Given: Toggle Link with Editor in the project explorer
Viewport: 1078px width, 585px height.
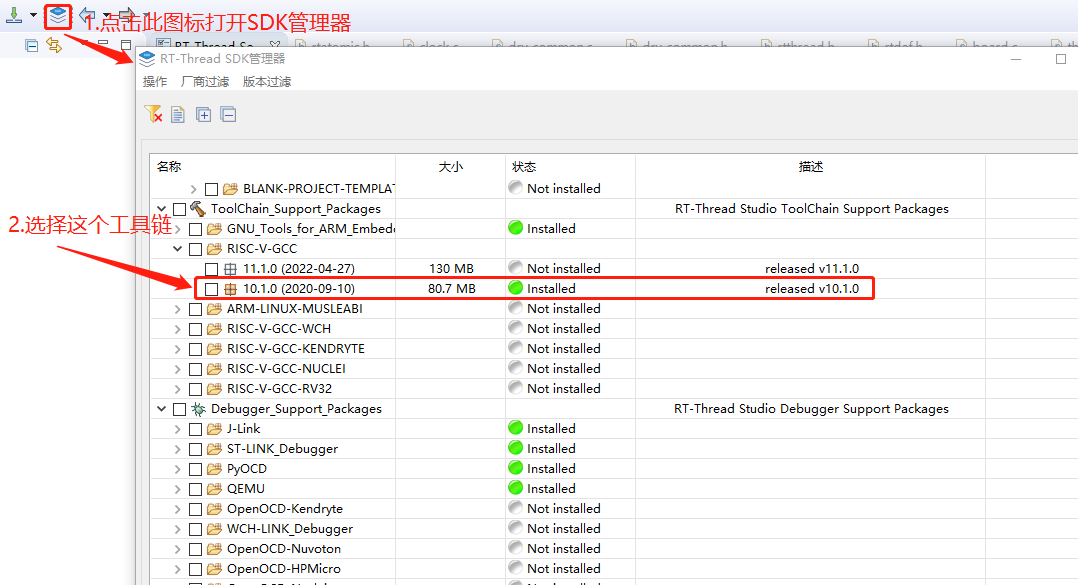Looking at the screenshot, I should click(x=54, y=45).
